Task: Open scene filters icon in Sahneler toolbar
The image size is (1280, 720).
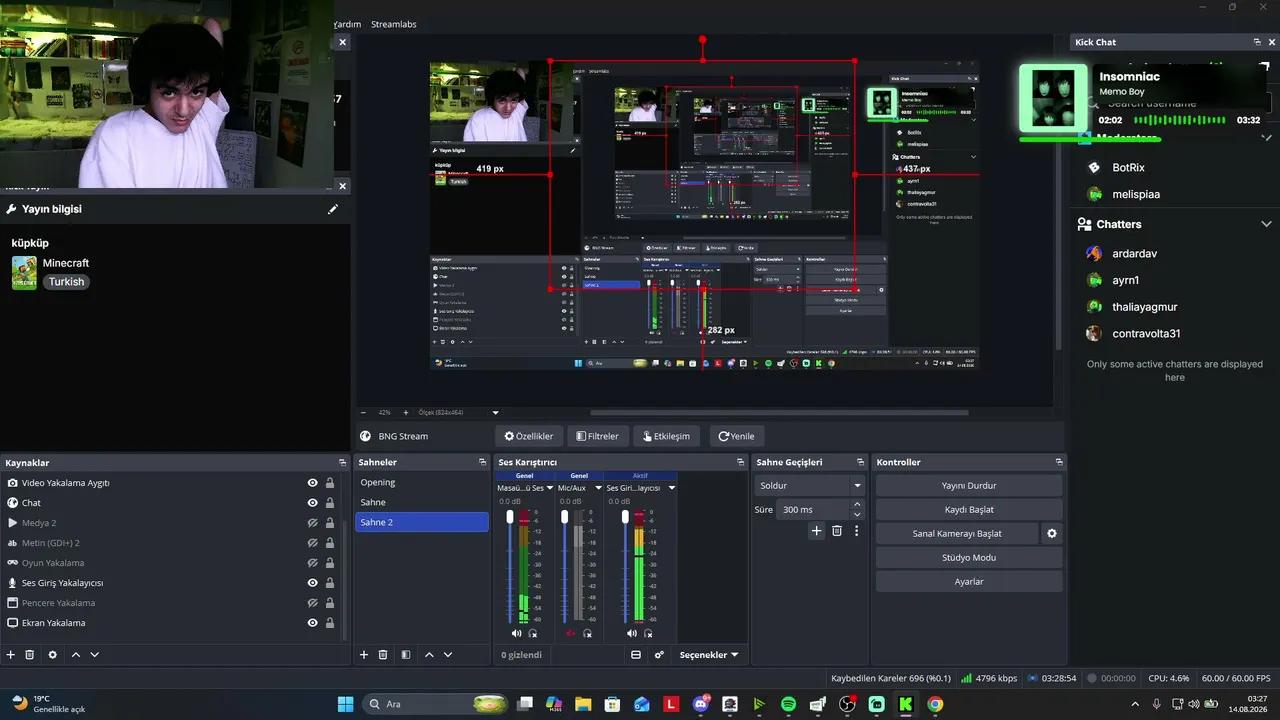Action: tap(406, 655)
